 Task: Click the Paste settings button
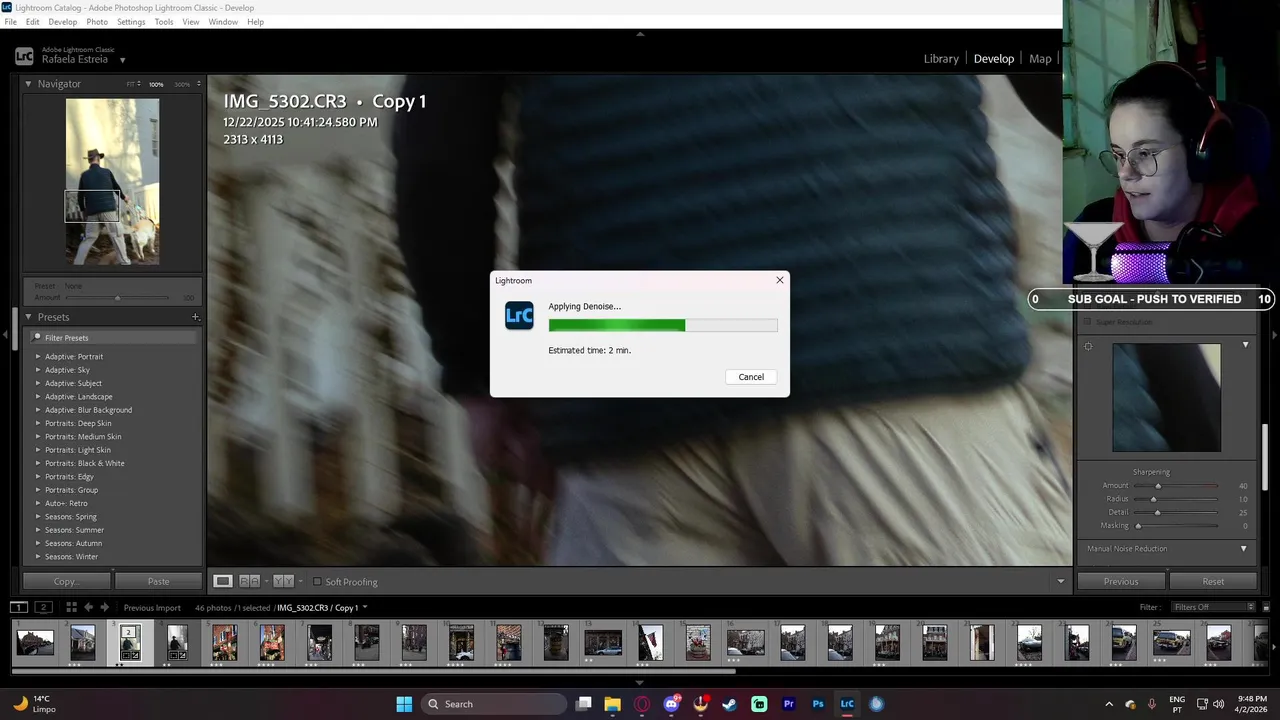[158, 581]
